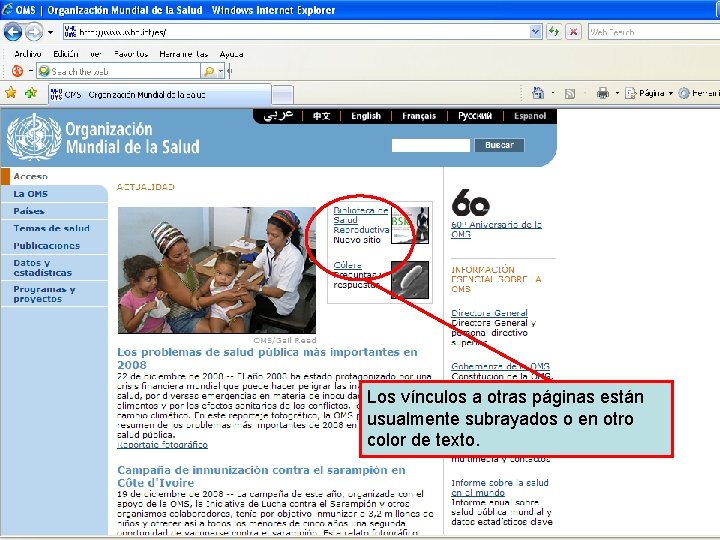Click the Refresh page icon
The height and width of the screenshot is (540, 720).
coord(554,32)
